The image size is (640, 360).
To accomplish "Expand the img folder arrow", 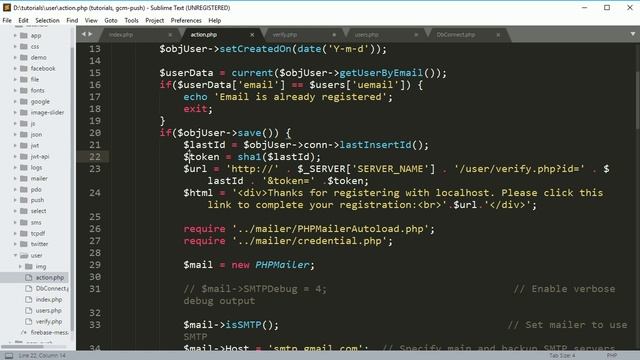I will point(20,267).
